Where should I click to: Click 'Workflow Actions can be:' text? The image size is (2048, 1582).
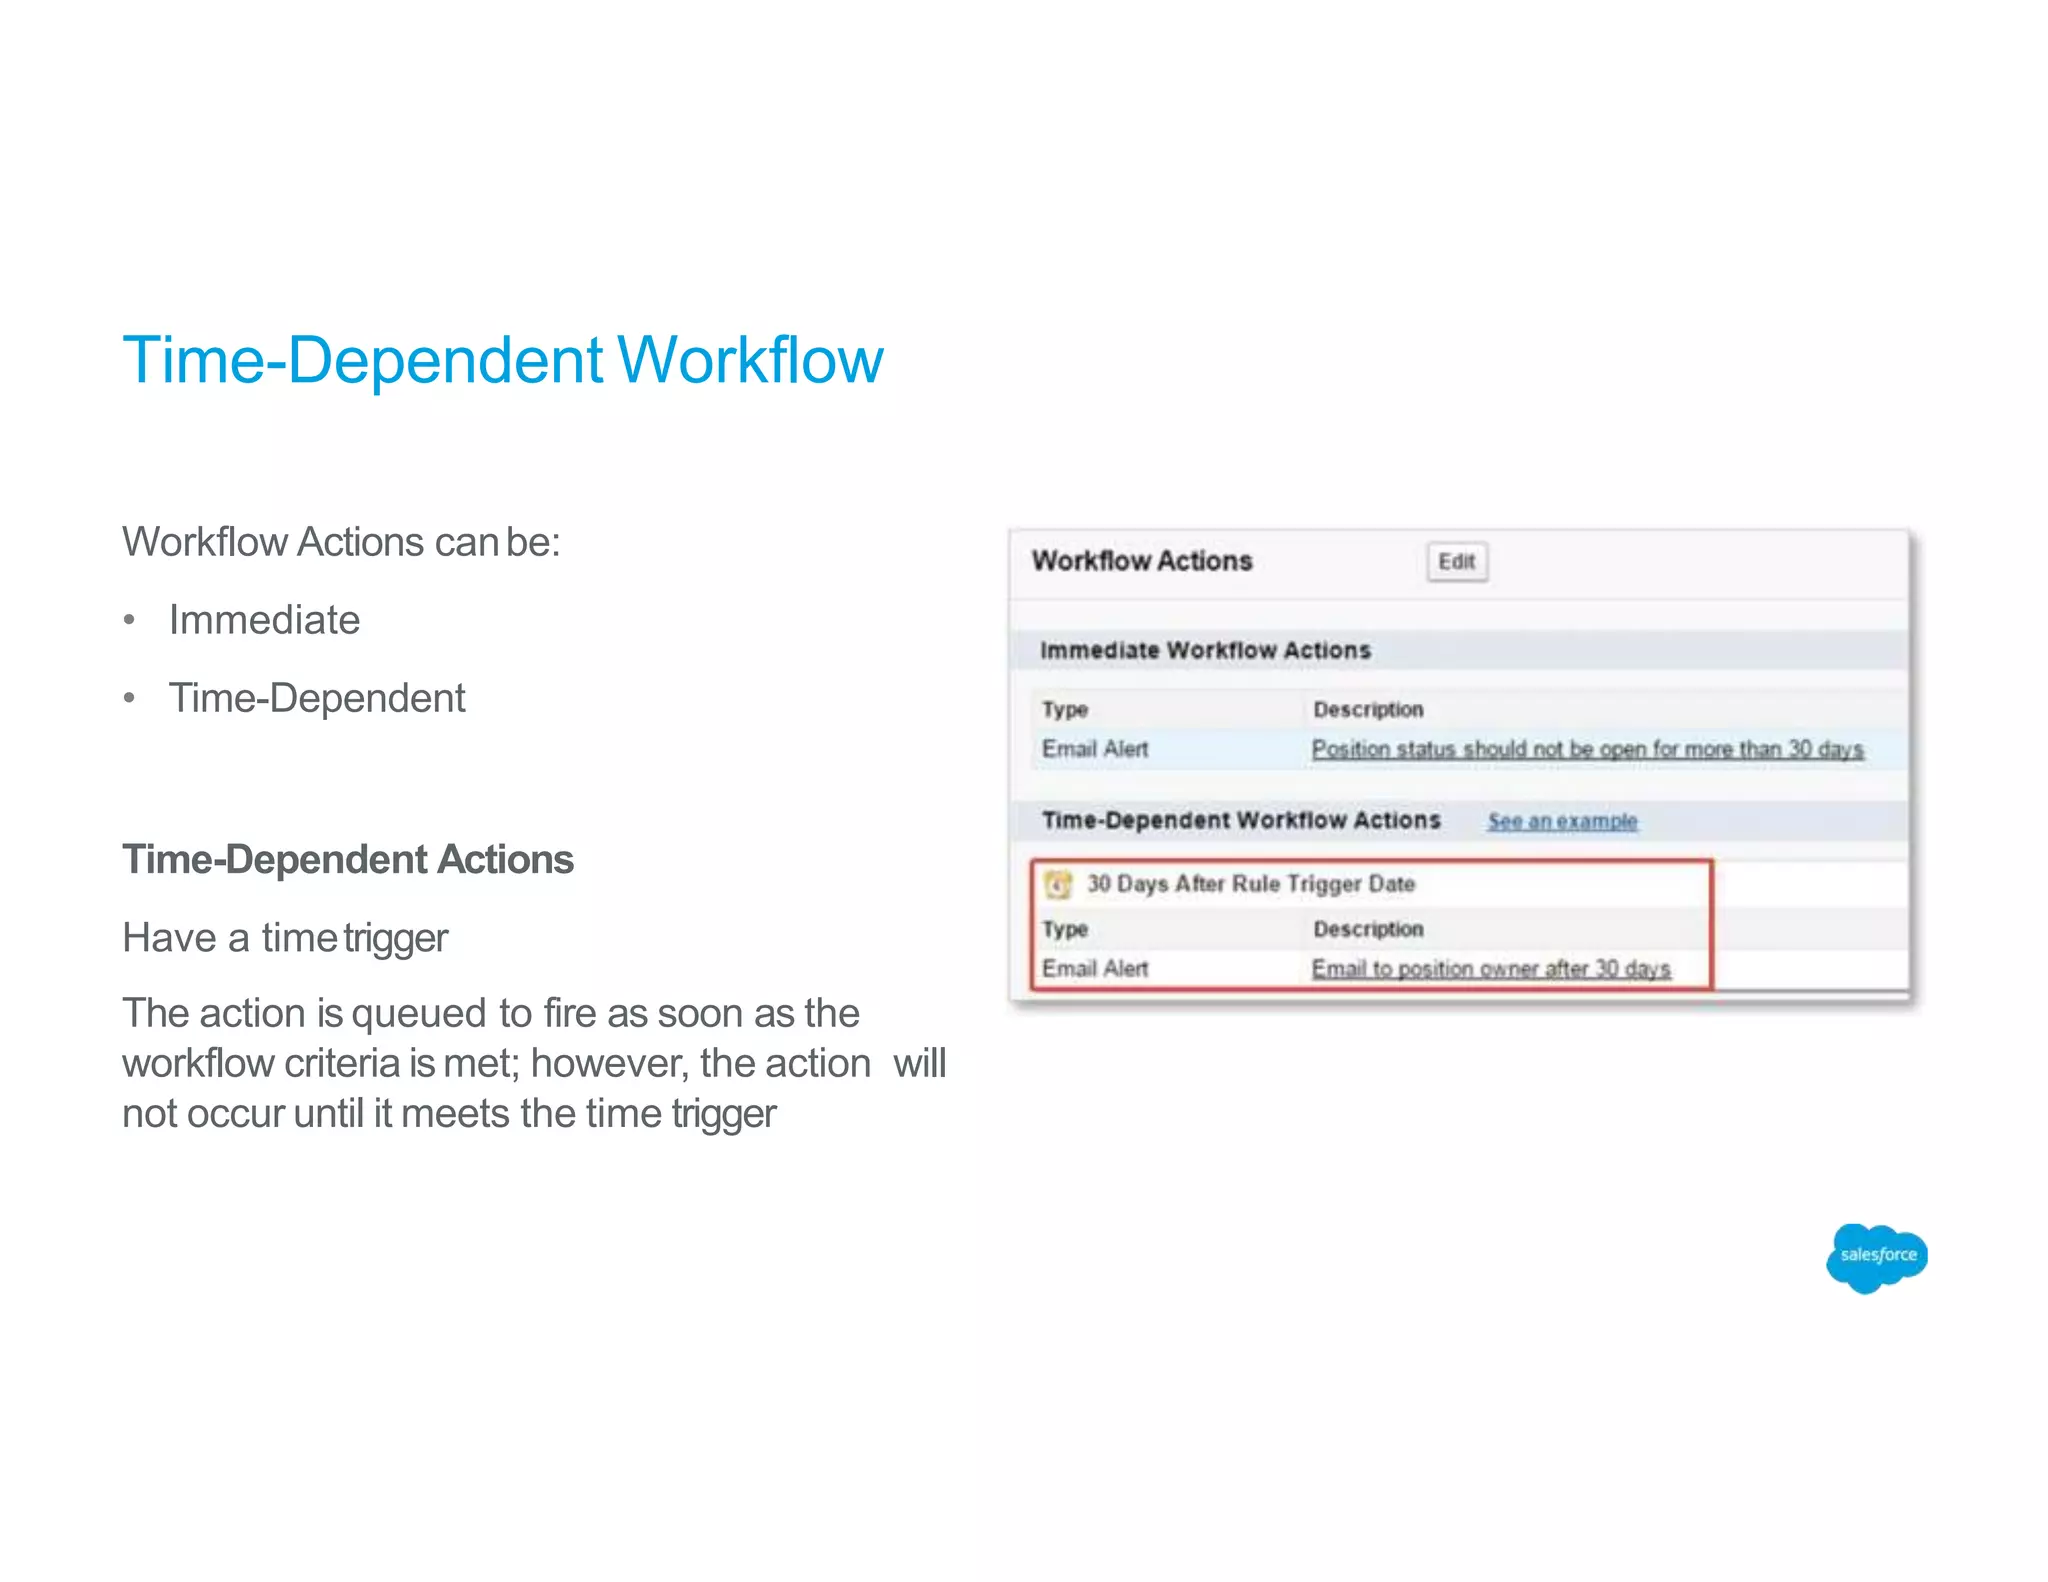(x=341, y=542)
